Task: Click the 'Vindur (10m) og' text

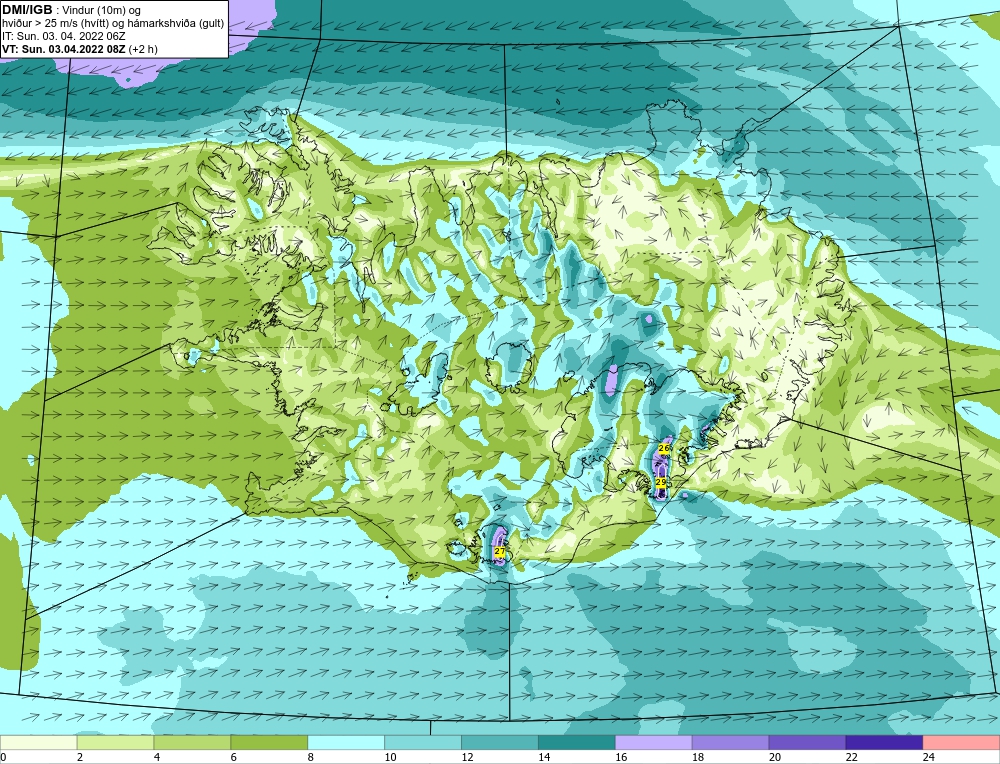Action: pyautogui.click(x=102, y=11)
